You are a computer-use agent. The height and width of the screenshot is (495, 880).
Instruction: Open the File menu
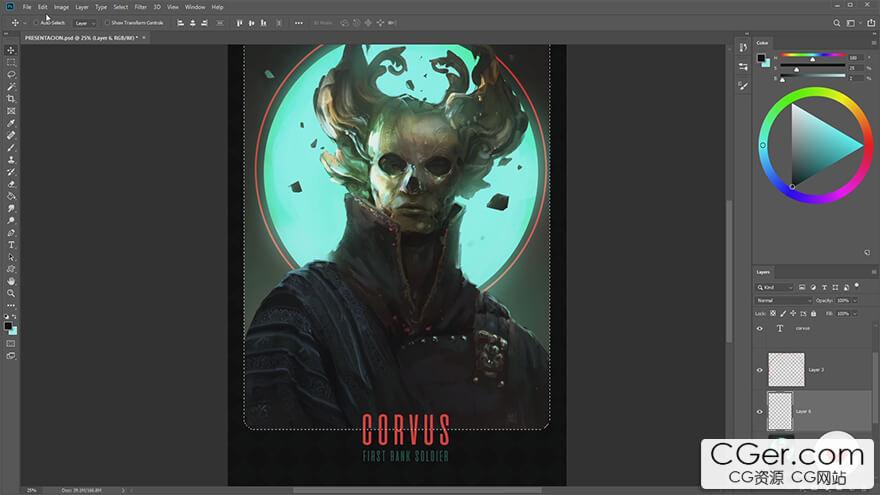27,7
